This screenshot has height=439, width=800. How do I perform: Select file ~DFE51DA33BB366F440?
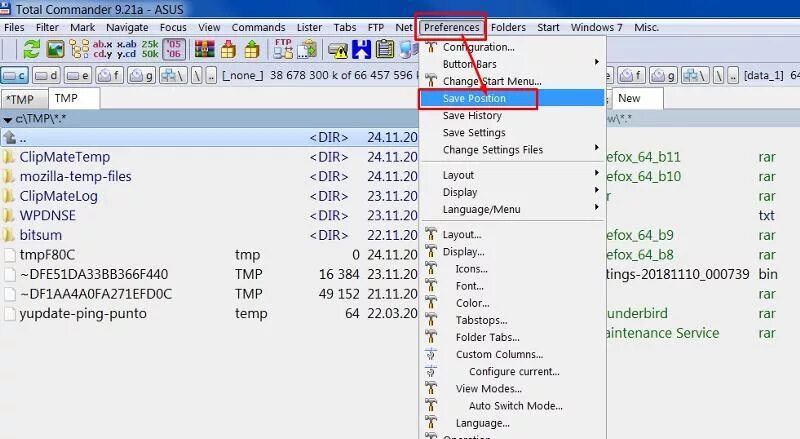coord(209,274)
